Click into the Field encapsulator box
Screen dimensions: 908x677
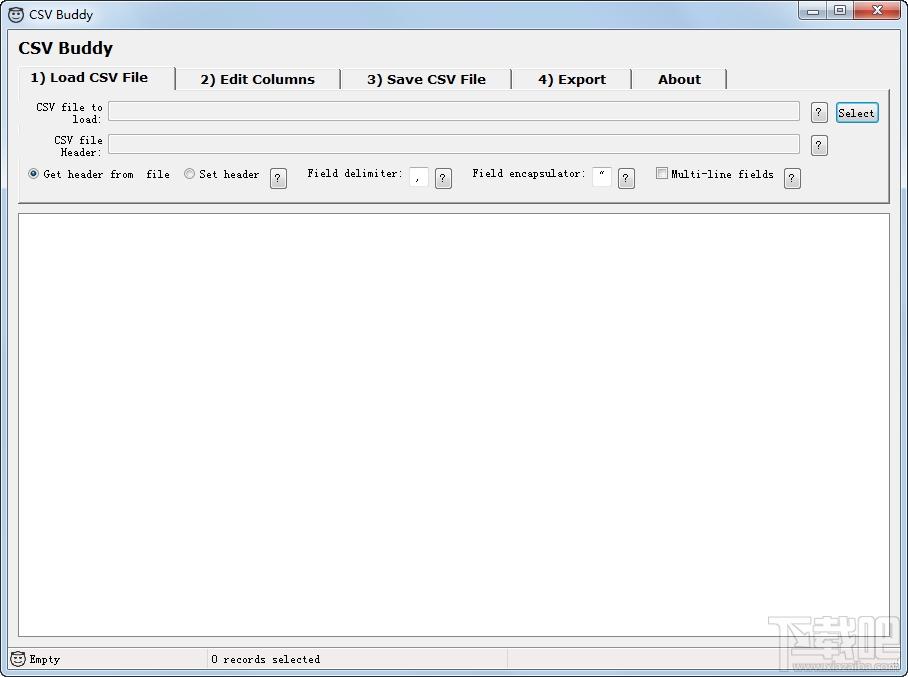click(x=602, y=177)
